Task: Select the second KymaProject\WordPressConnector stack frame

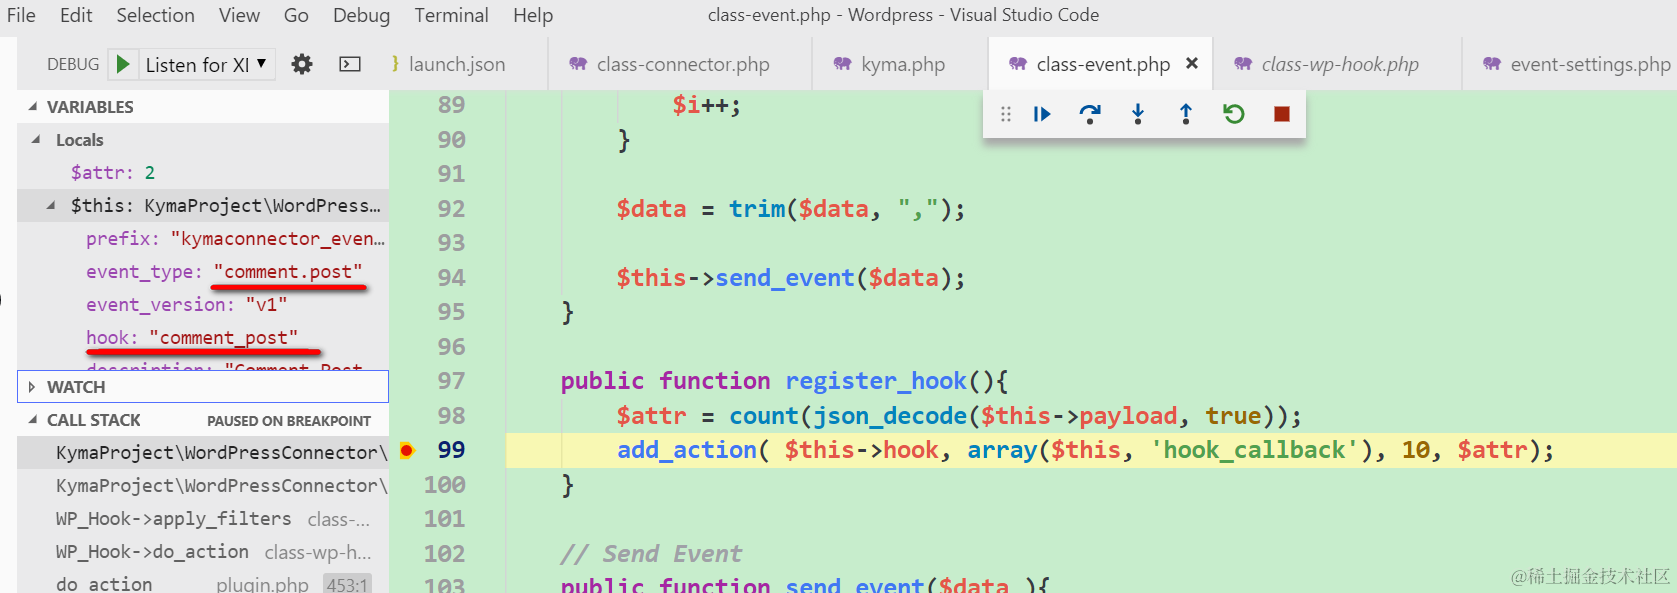Action: click(x=203, y=485)
